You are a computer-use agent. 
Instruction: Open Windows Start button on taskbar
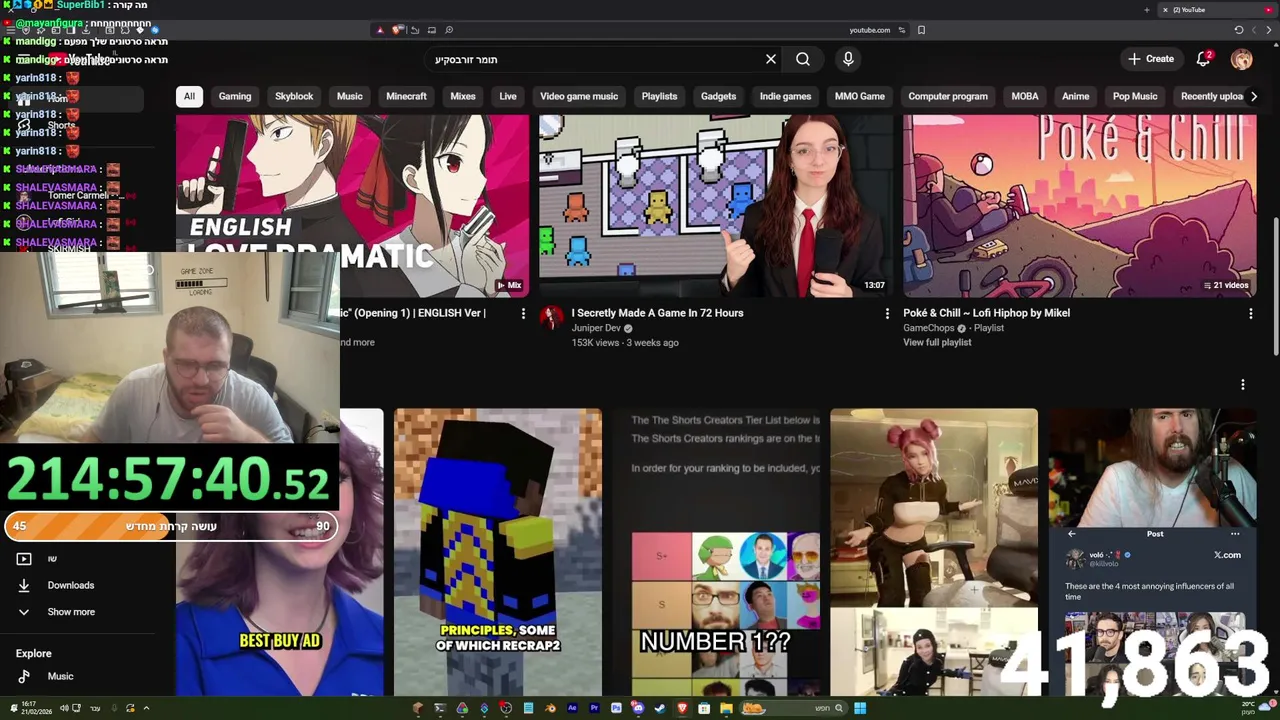[860, 708]
